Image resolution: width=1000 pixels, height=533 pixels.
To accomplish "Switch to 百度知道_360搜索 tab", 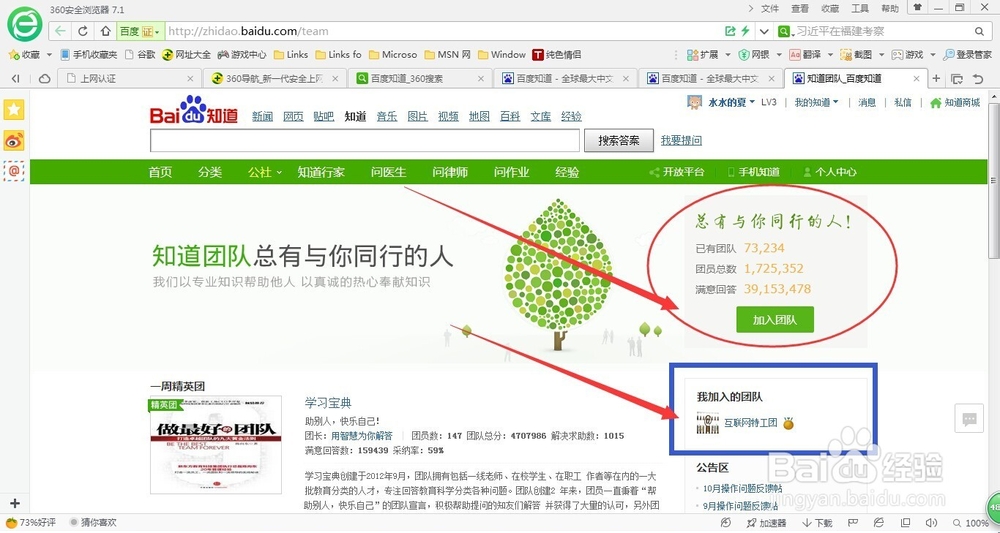I will pyautogui.click(x=420, y=78).
